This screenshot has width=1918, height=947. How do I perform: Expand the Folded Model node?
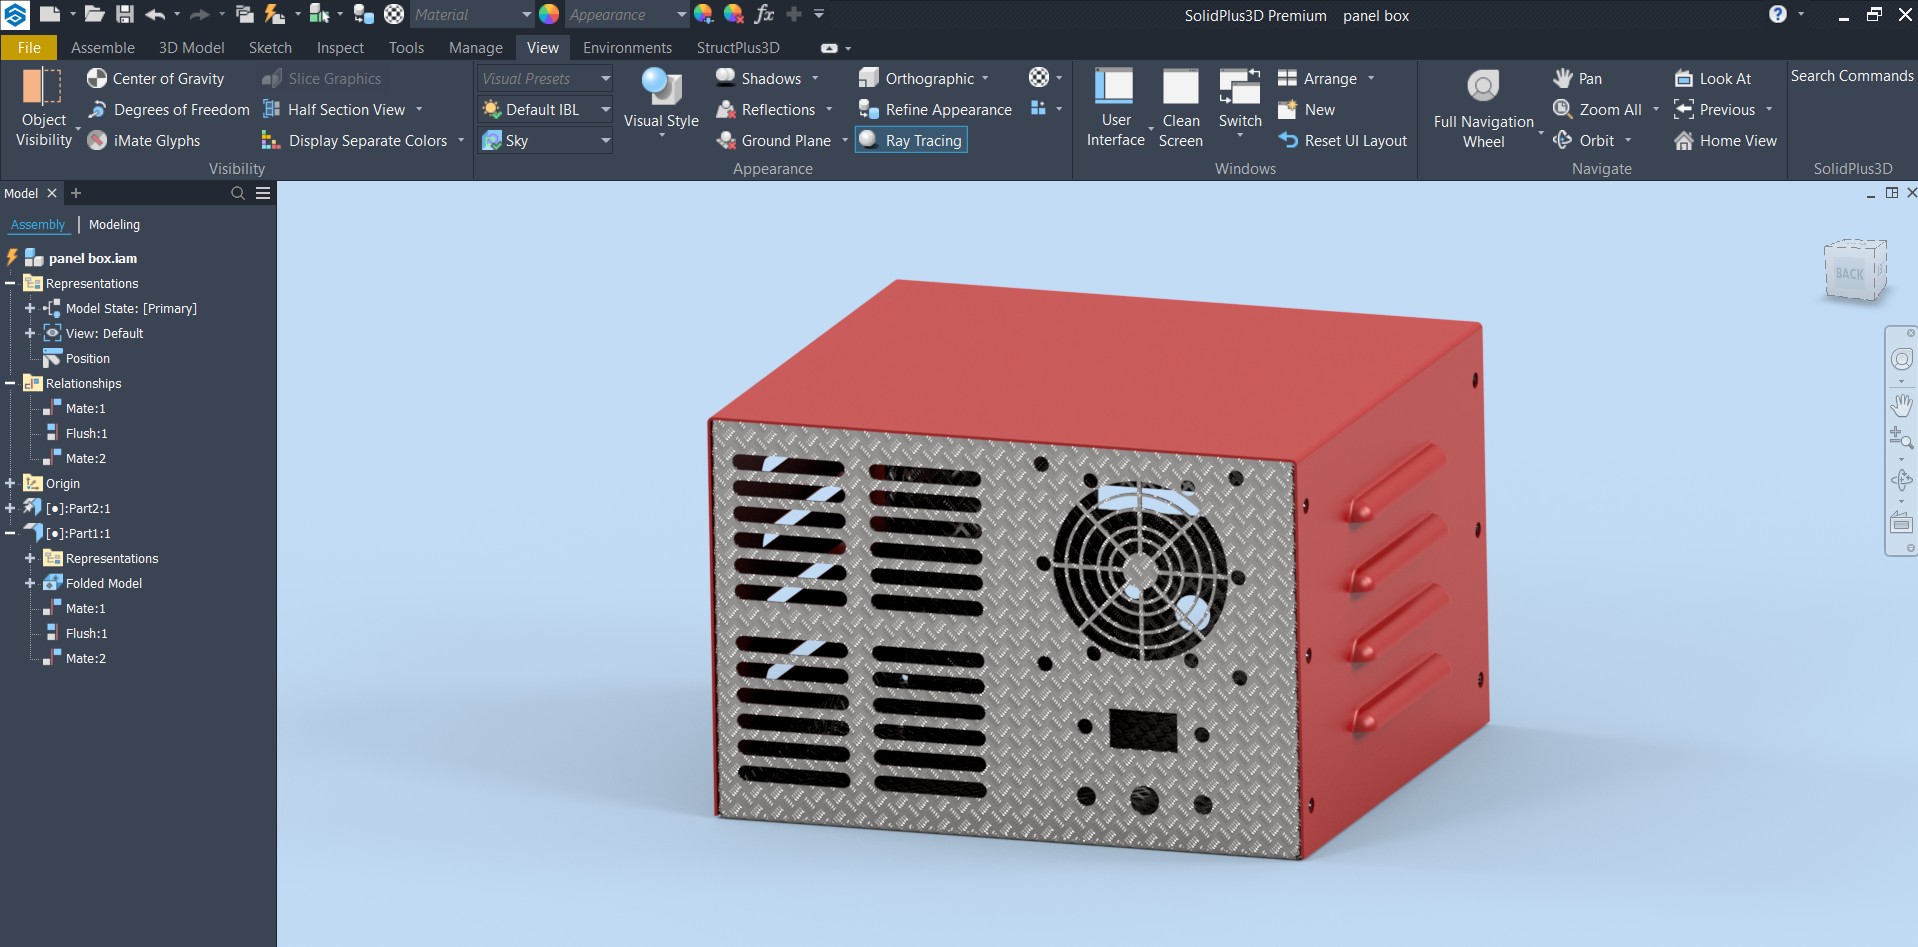point(30,583)
